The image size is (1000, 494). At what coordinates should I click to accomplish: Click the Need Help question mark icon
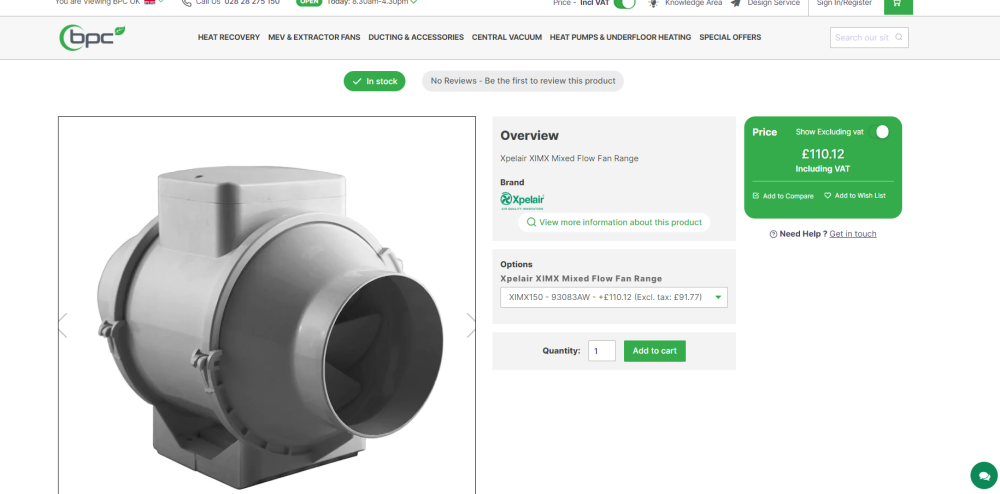pyautogui.click(x=773, y=234)
